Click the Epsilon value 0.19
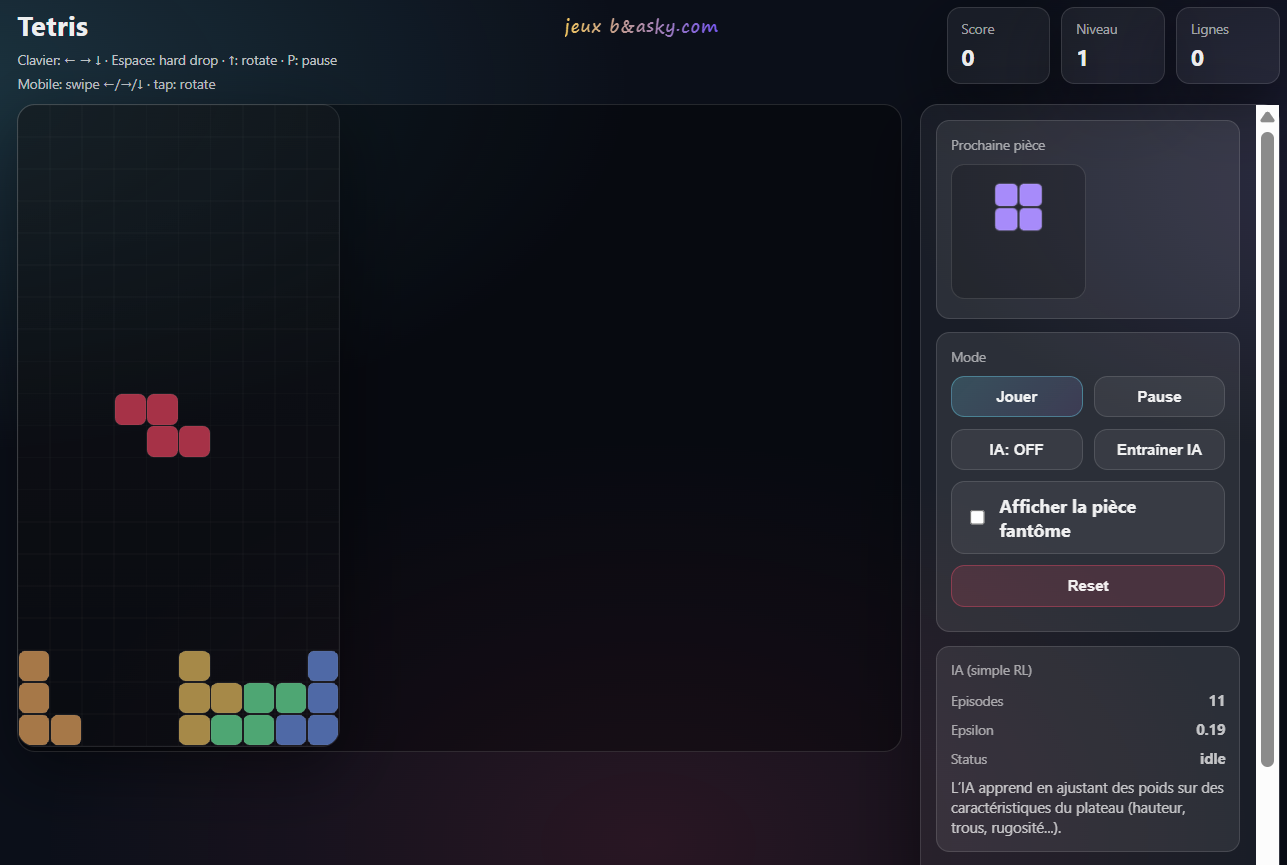The height and width of the screenshot is (865, 1287). (x=1210, y=730)
